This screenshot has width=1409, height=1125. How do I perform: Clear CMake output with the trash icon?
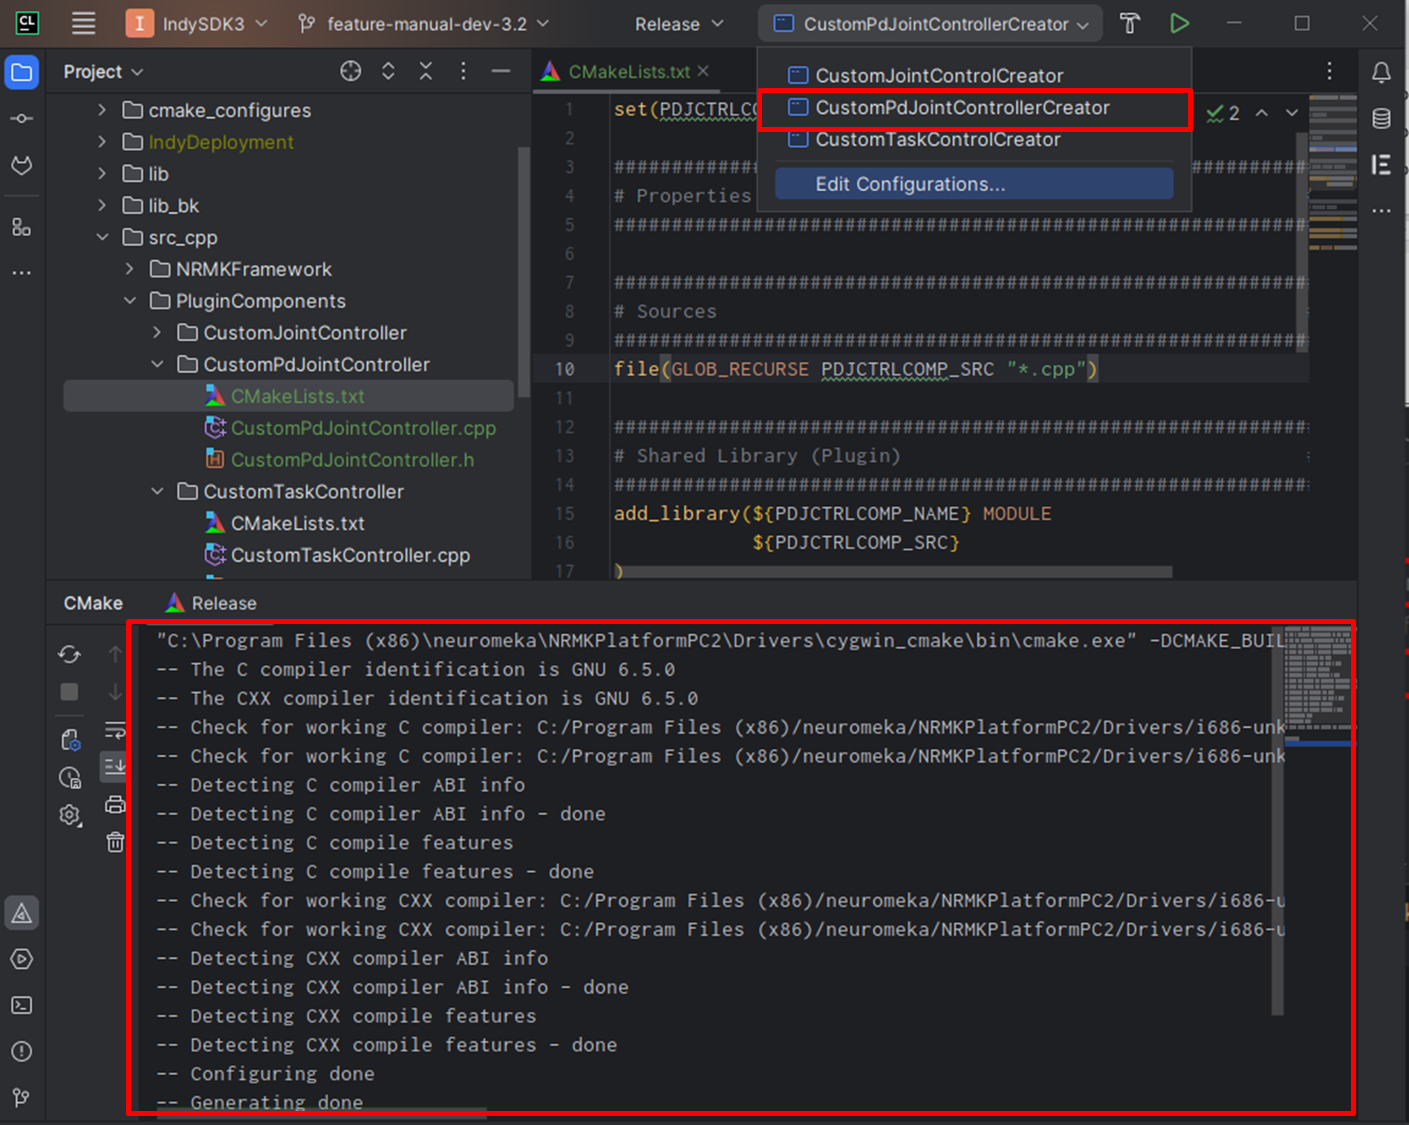point(115,842)
